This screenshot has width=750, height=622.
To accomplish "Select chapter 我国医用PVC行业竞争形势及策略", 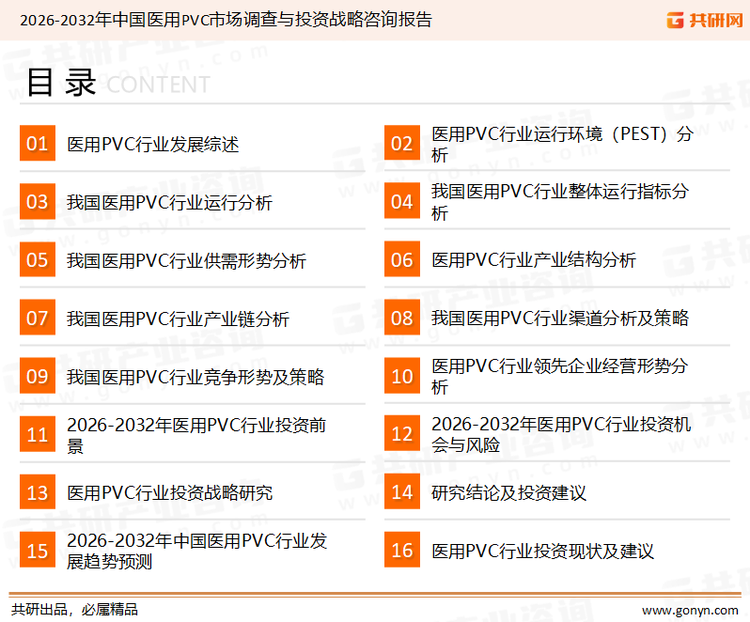I will (195, 377).
